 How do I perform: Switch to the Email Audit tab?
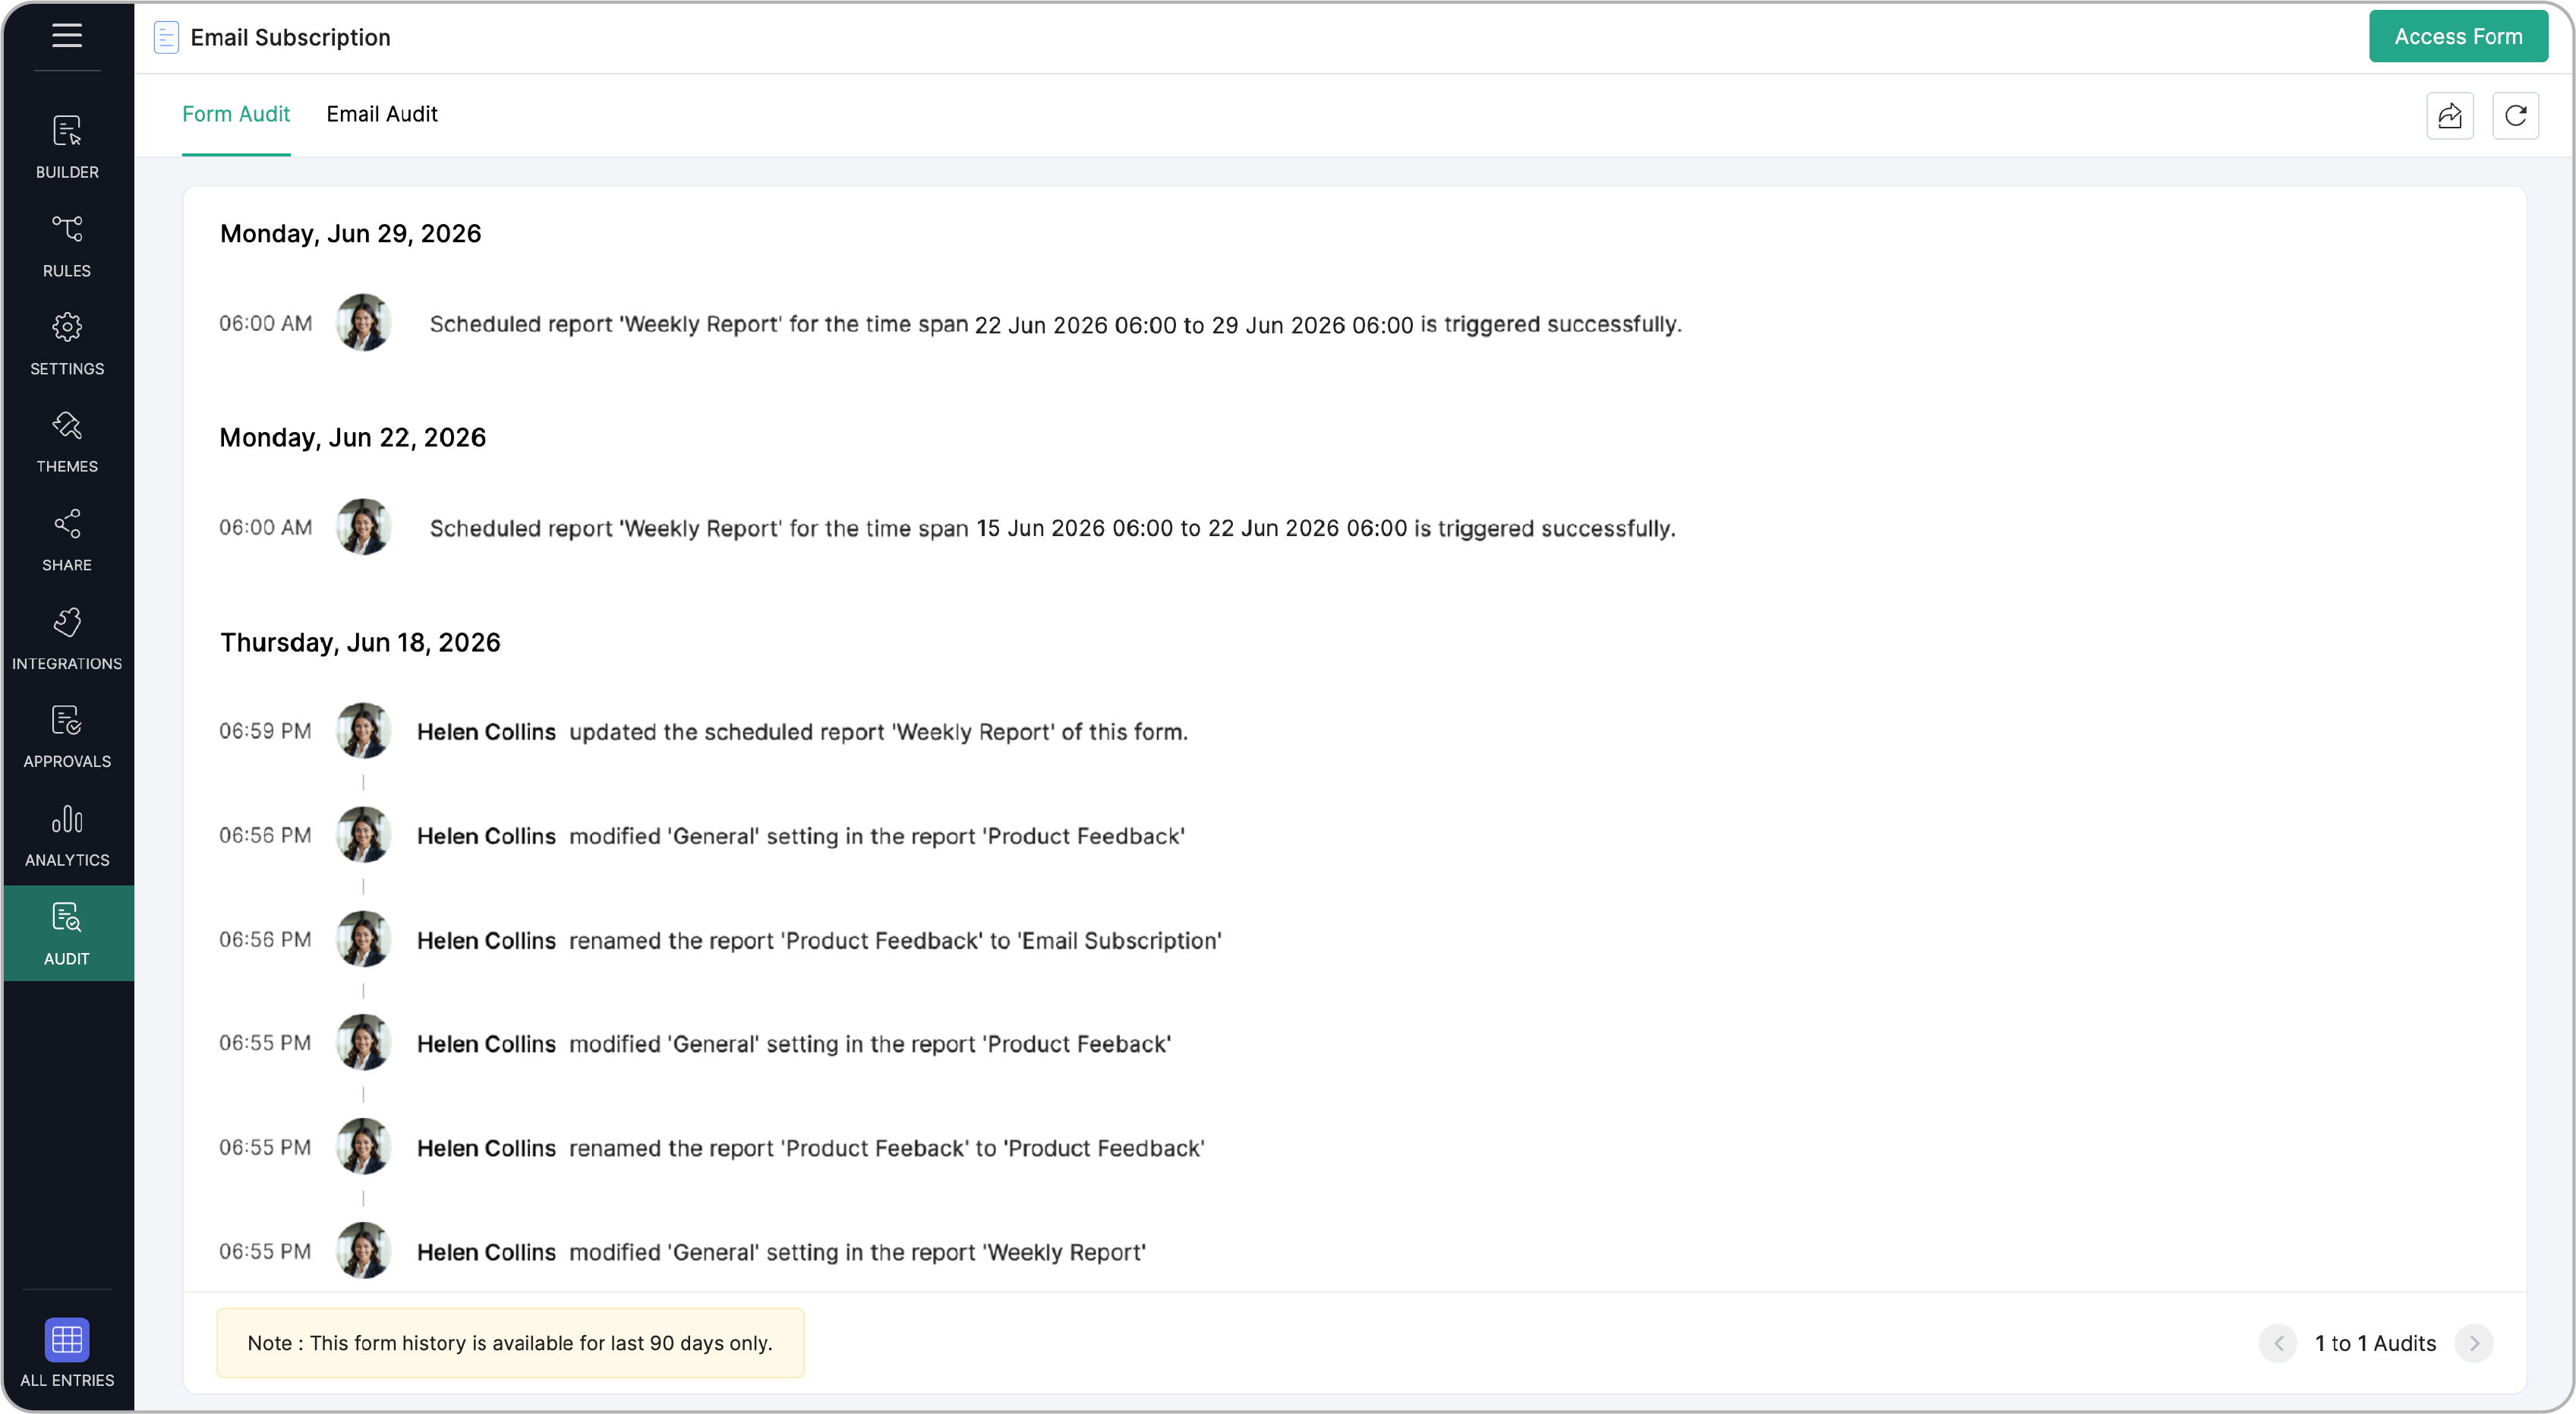(381, 114)
